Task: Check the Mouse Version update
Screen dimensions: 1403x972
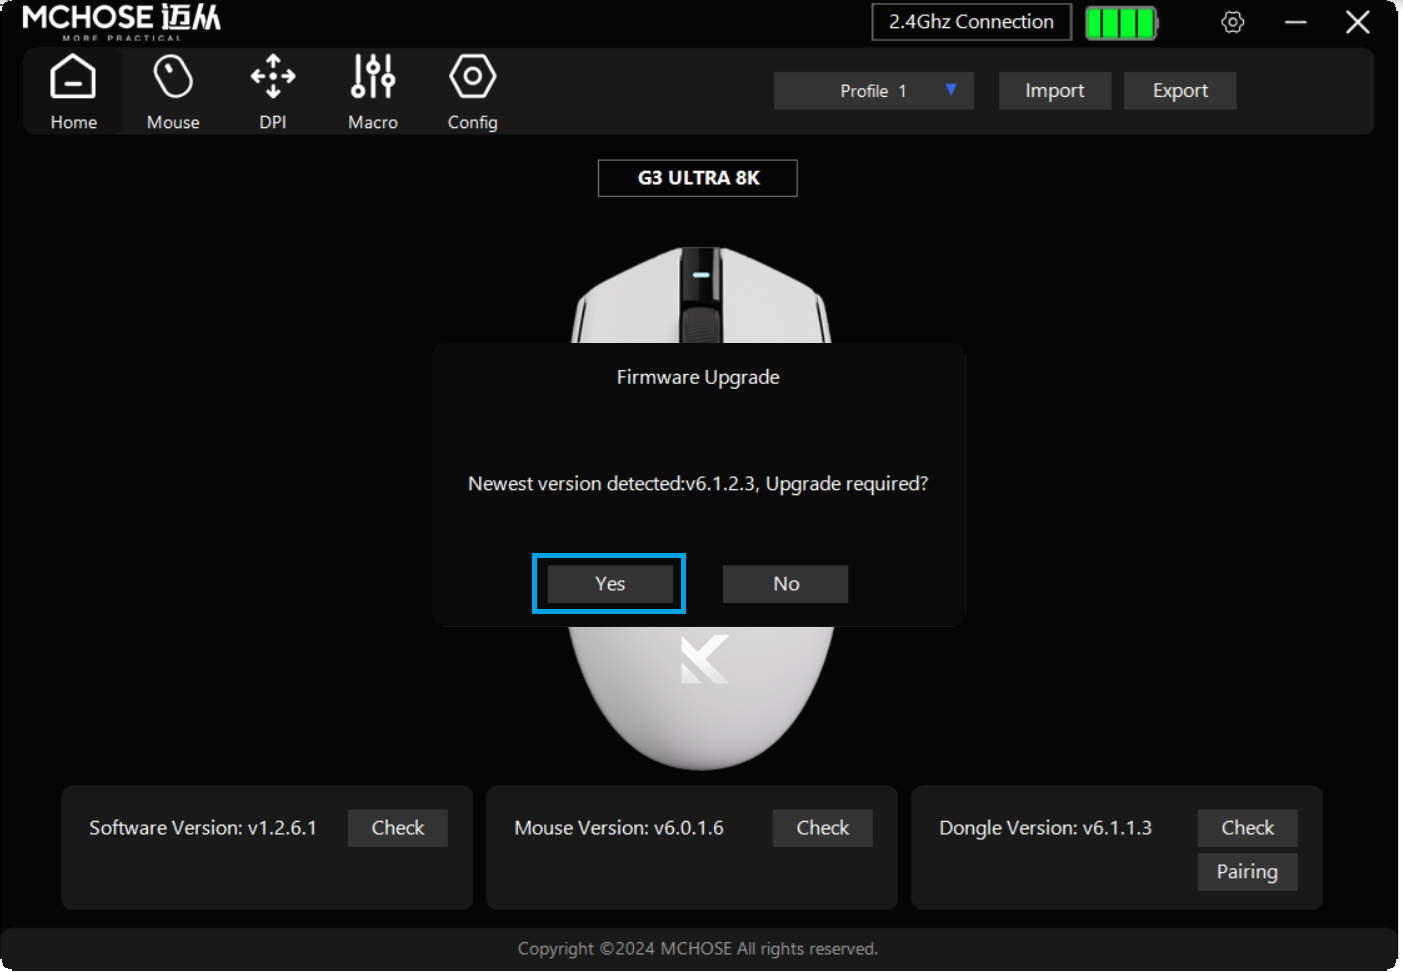Action: pos(823,828)
